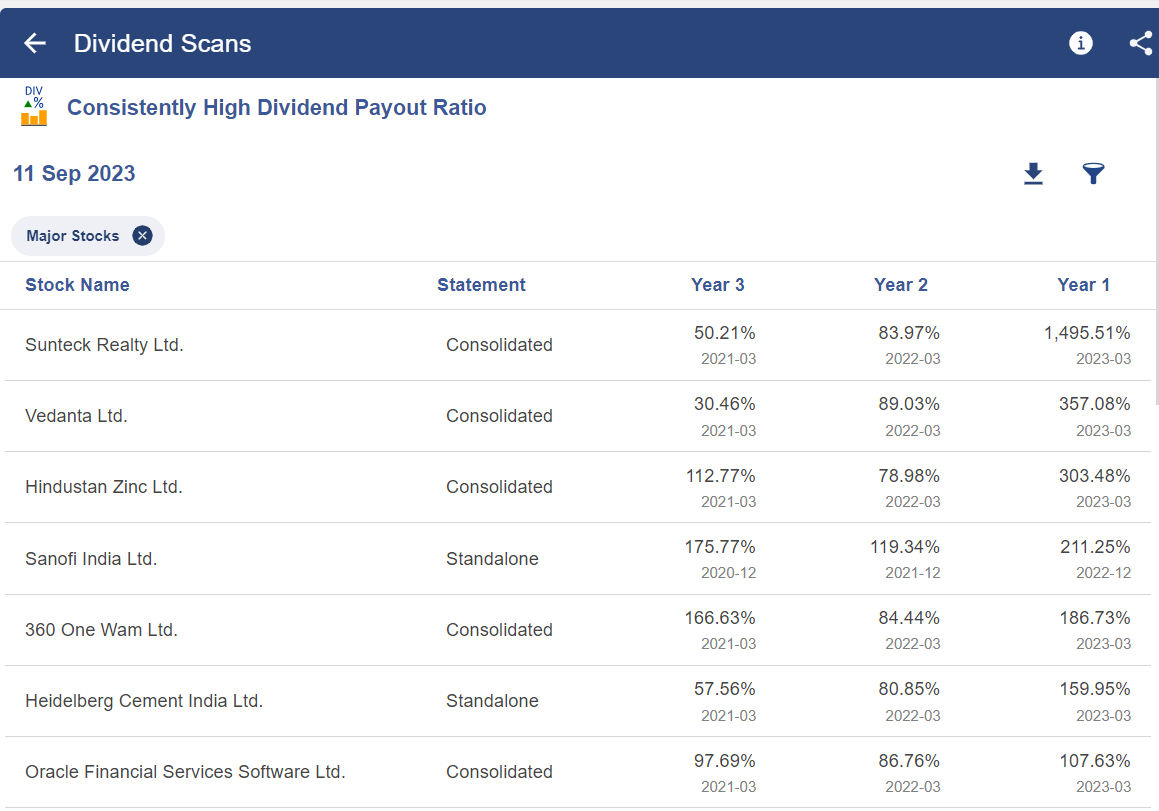Screen dimensions: 1159x811
Task: Click Oracle Financial's 107.63% Year 1 value
Action: tap(1095, 761)
